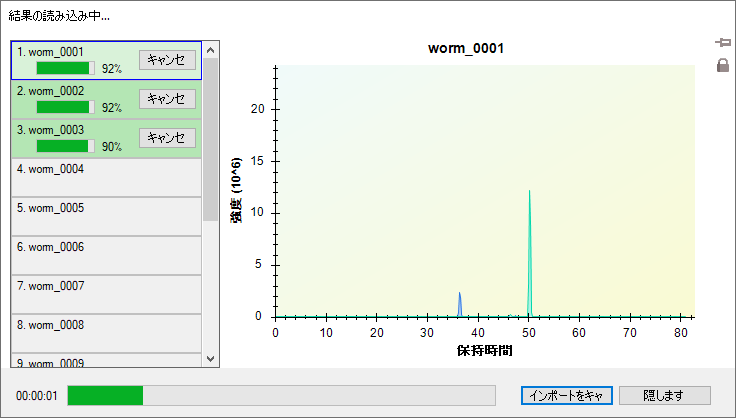Select the worm_0005 list row
Viewport: 736px width, 418px height.
click(x=107, y=216)
